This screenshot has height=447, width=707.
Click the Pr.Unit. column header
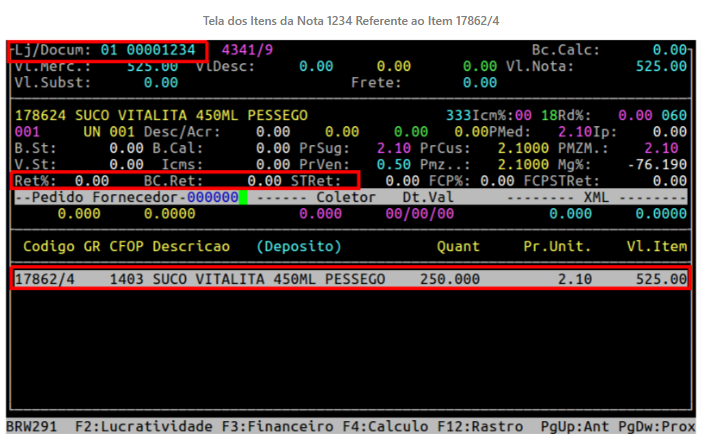point(557,246)
